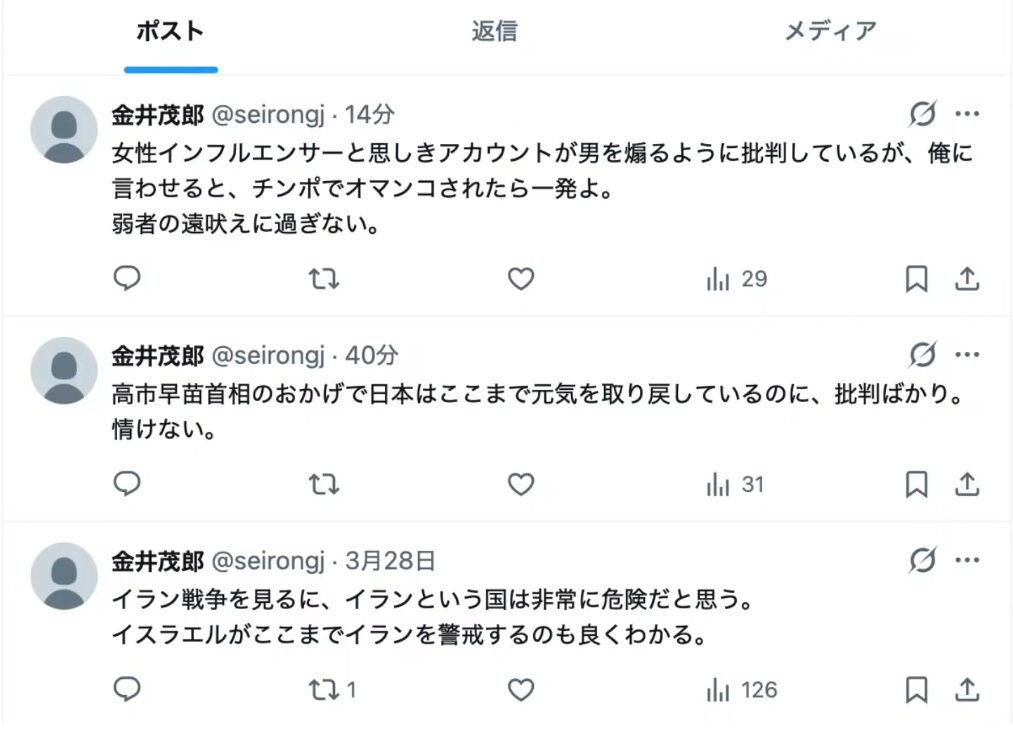Reply to the 14分 post
Viewport: 1013px width, 734px height.
127,279
